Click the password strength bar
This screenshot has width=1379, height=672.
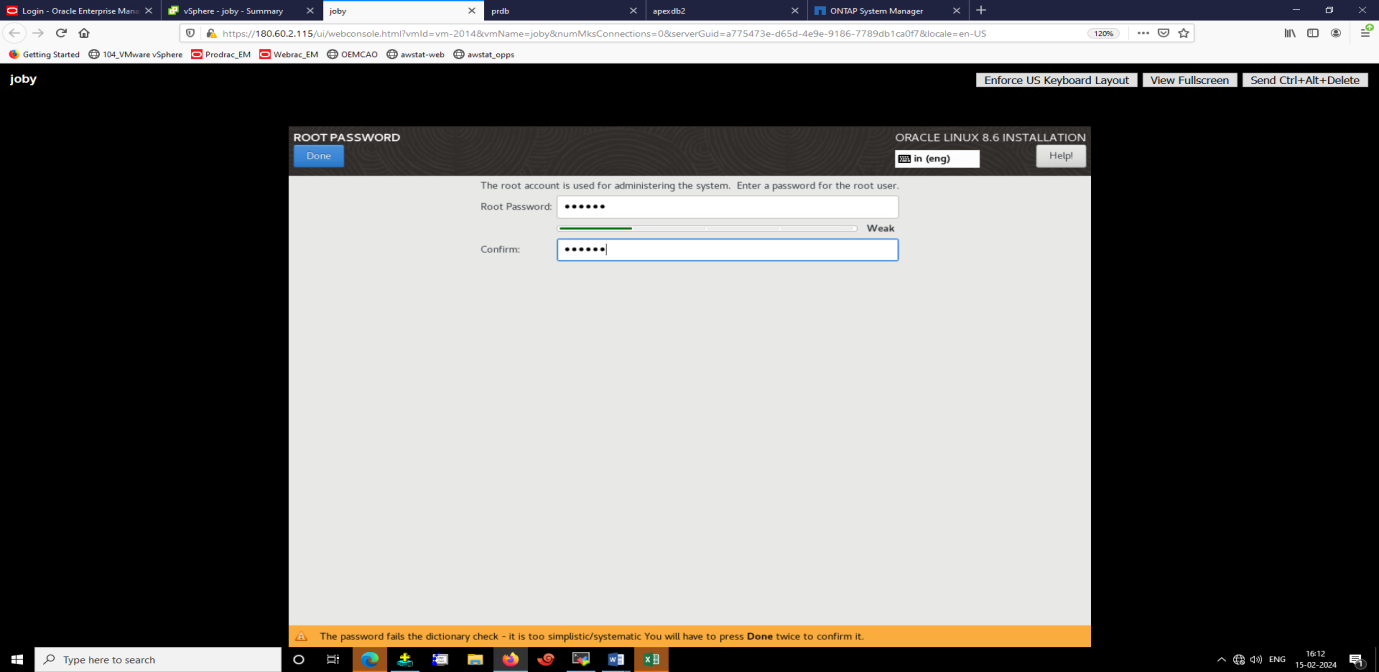[x=708, y=228]
